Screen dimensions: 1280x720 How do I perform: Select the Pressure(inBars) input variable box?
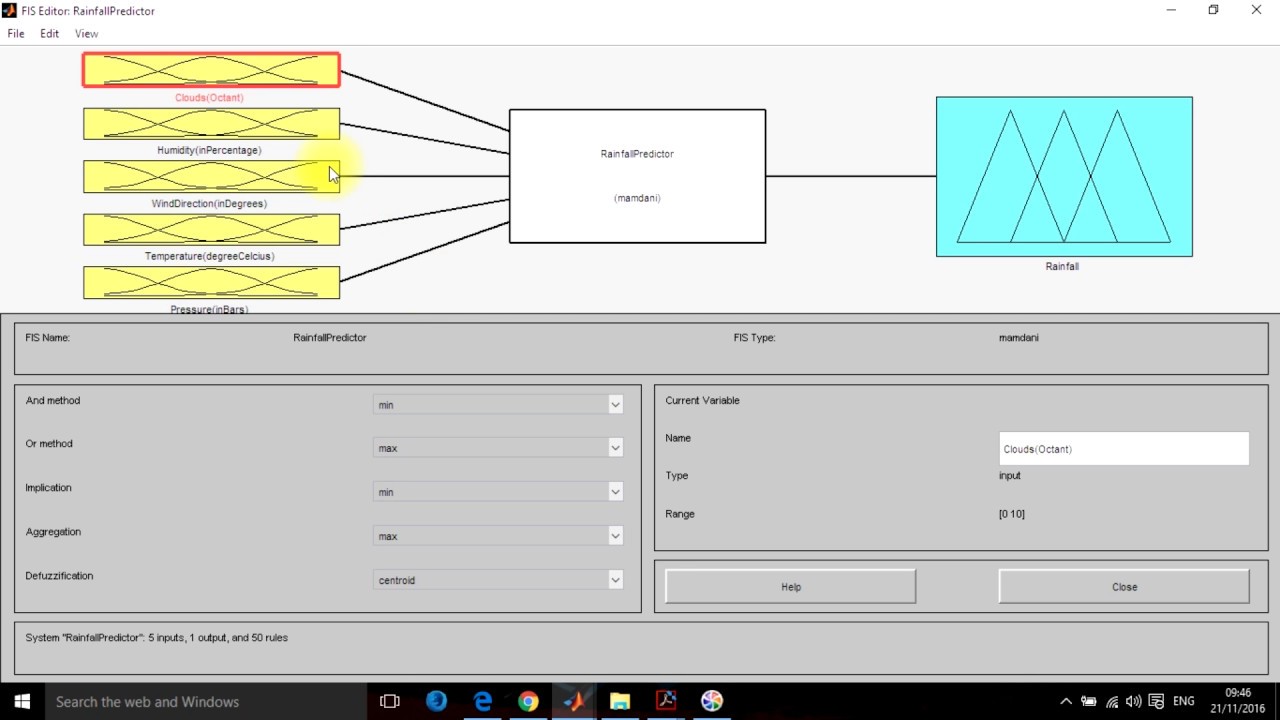coord(211,283)
